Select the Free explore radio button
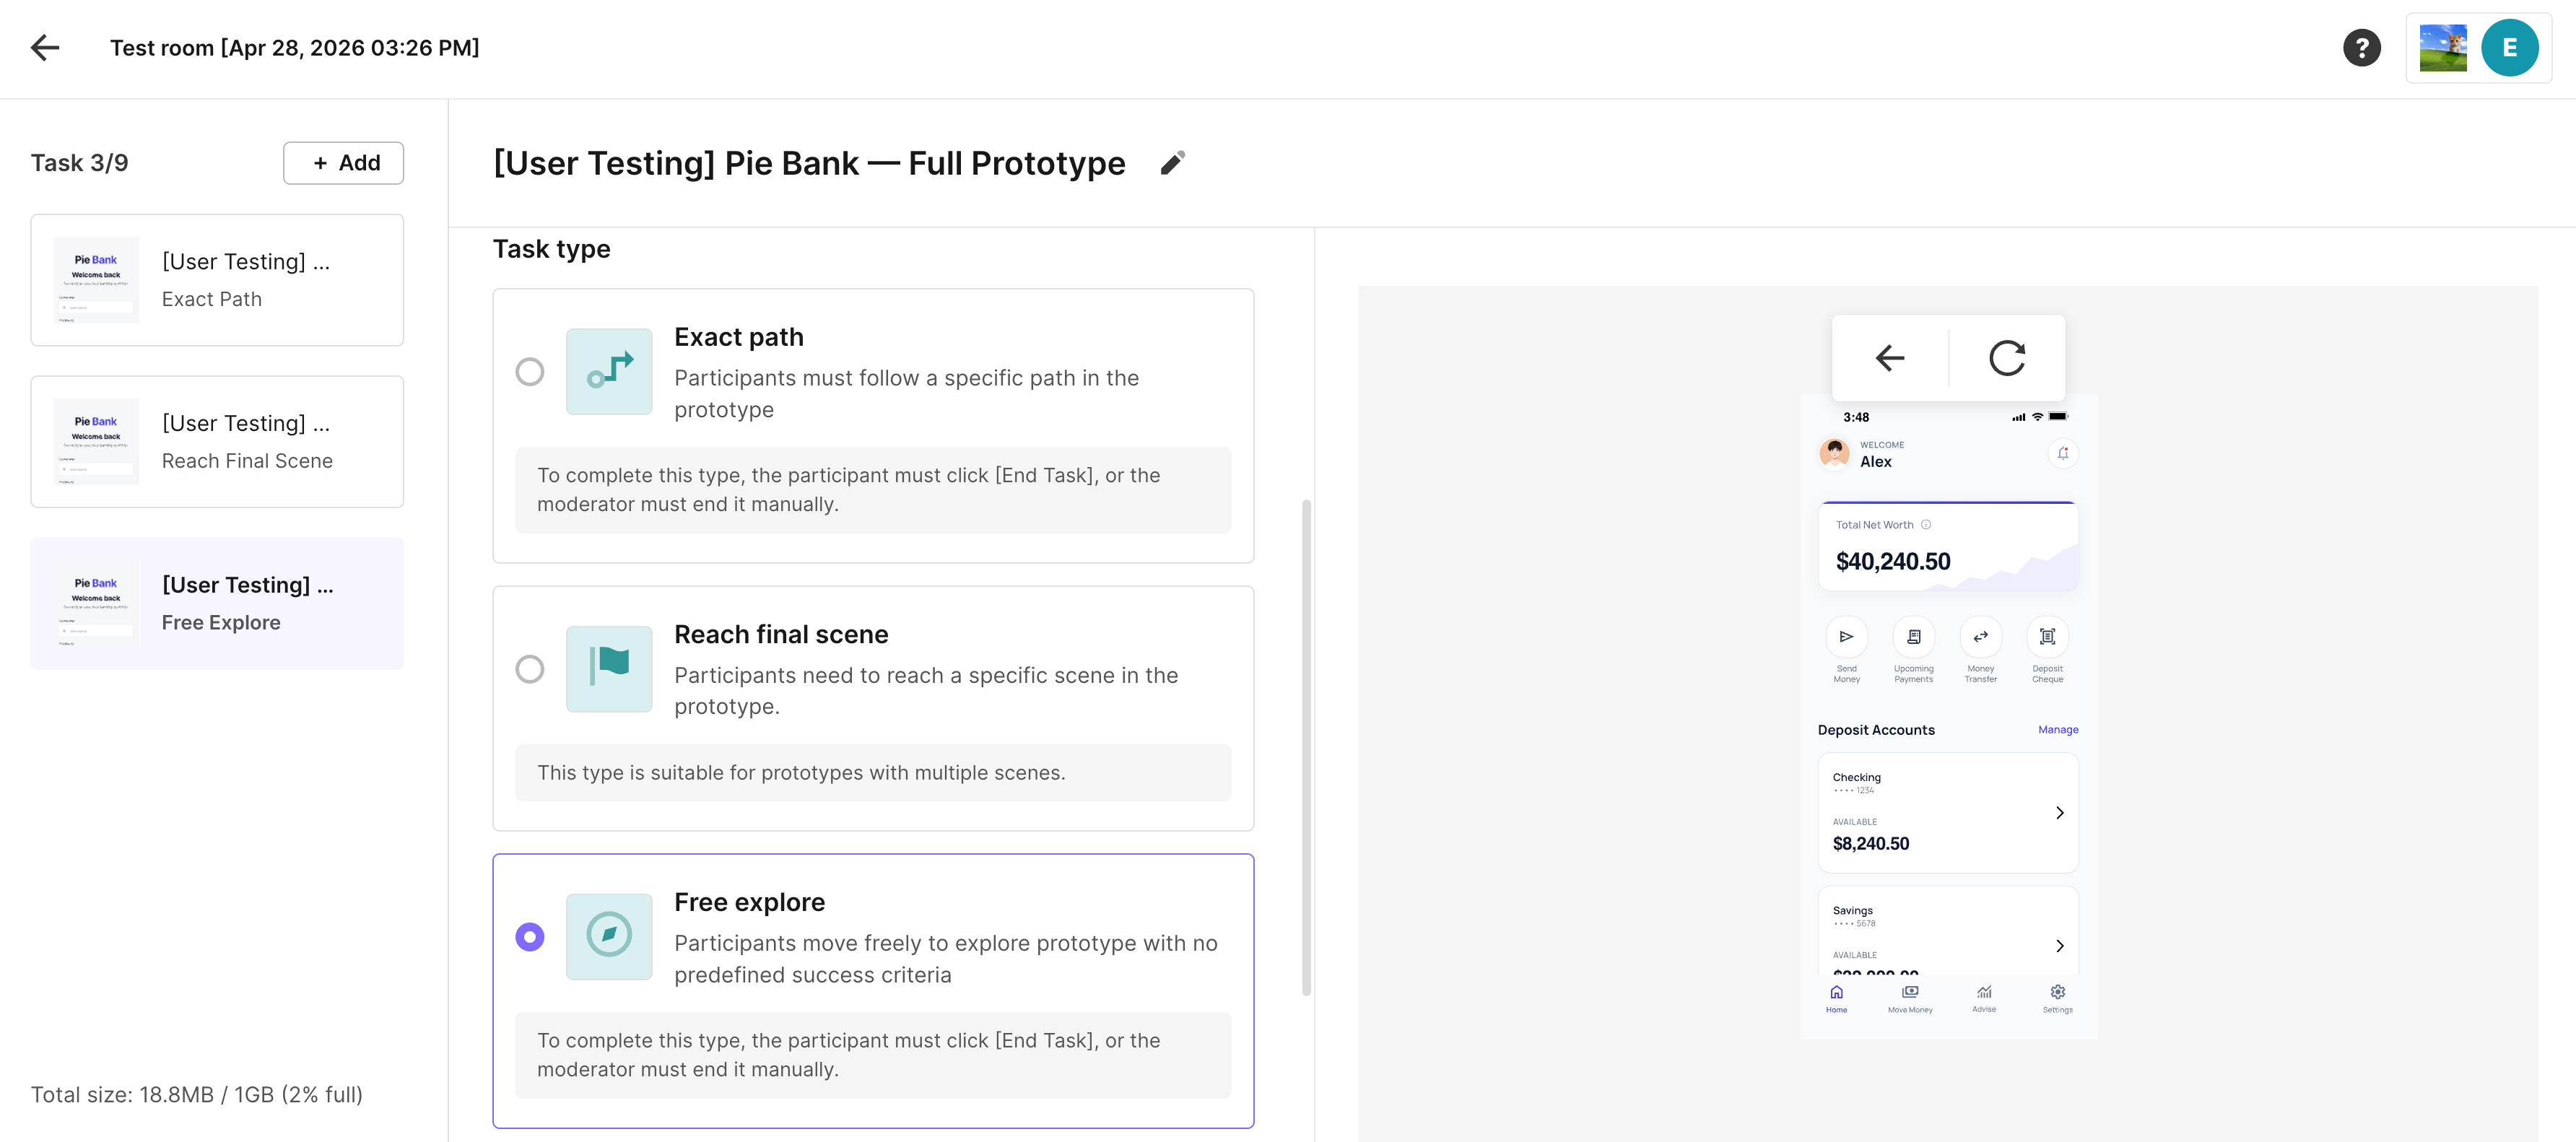The height and width of the screenshot is (1142, 2576). (x=529, y=936)
